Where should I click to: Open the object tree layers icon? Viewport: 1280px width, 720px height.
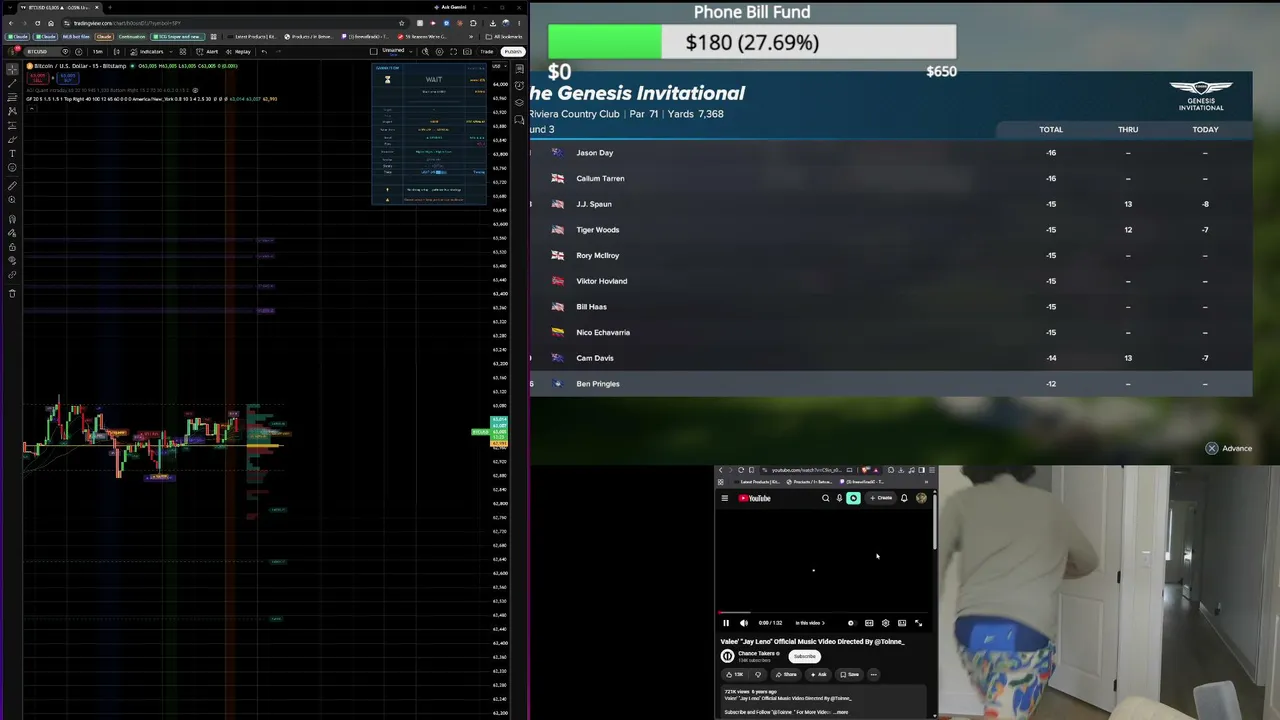click(x=519, y=101)
